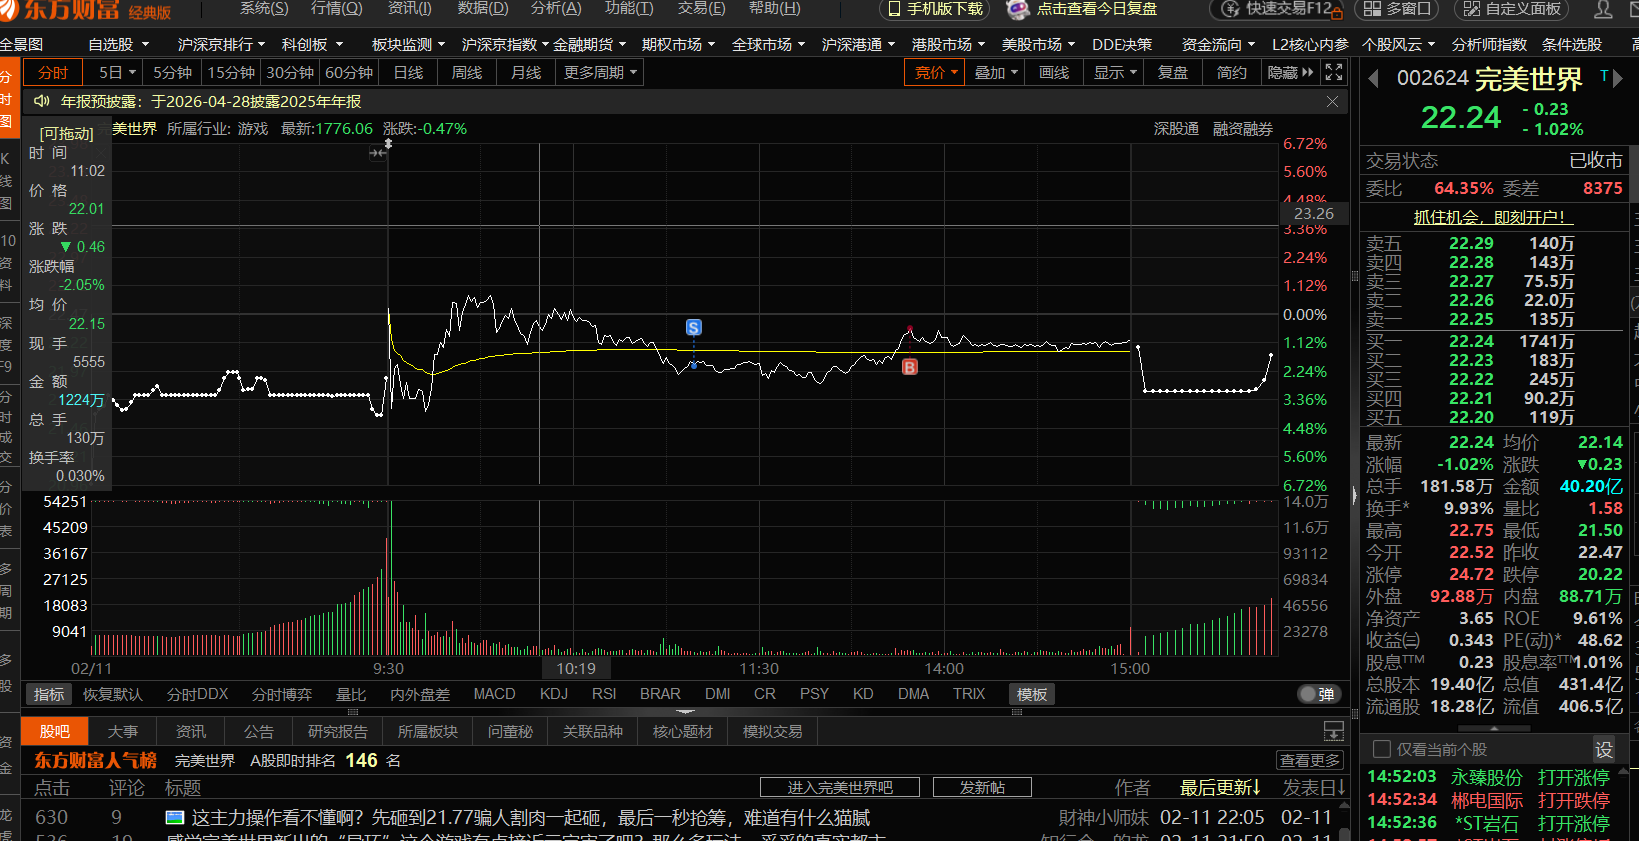Open DDE决策 menu item
1639x841 pixels.
[x=1122, y=45]
